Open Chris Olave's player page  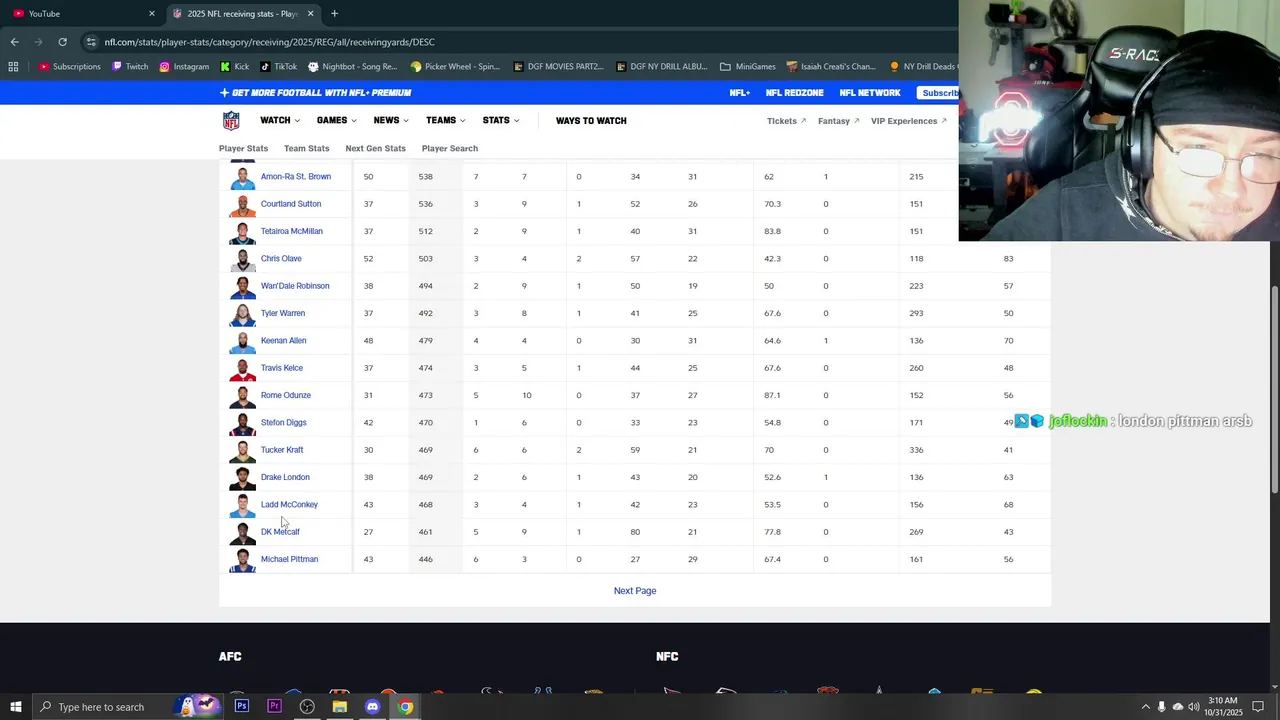(281, 259)
